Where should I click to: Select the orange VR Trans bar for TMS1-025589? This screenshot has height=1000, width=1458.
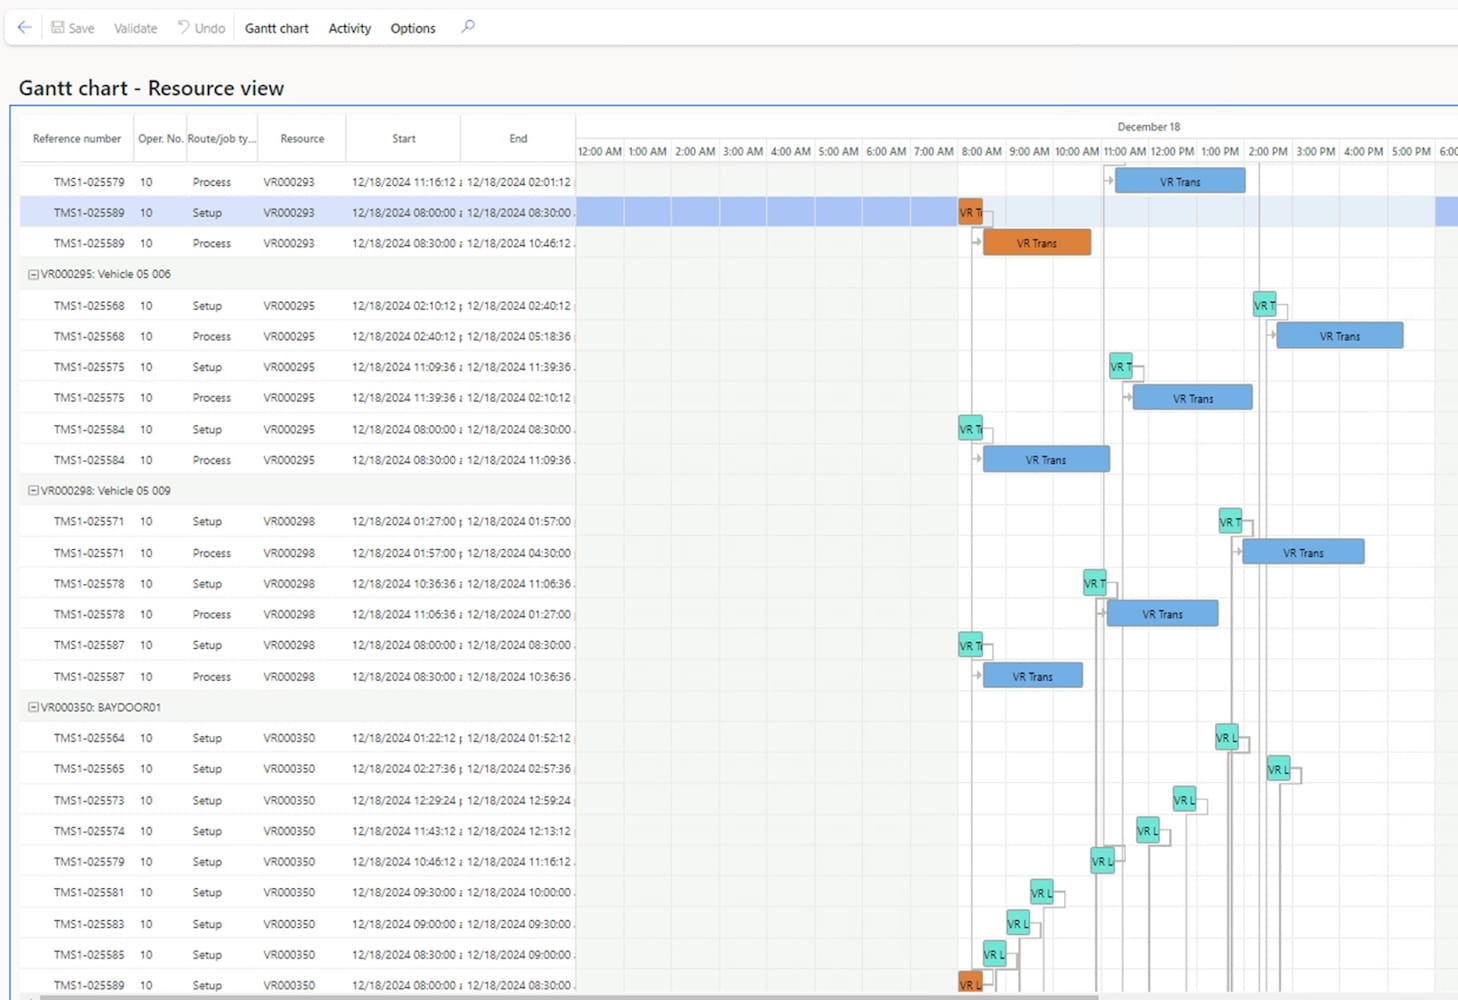click(x=1036, y=243)
